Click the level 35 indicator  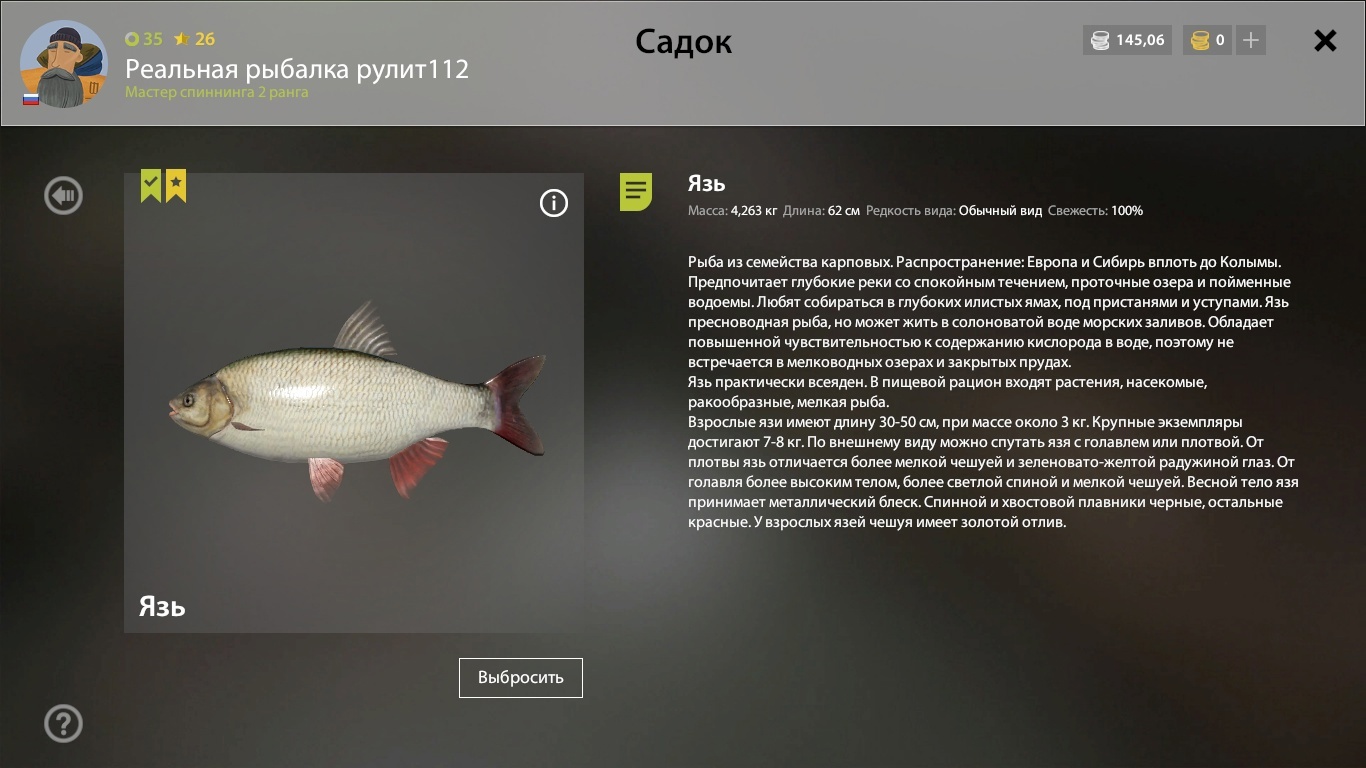[144, 39]
